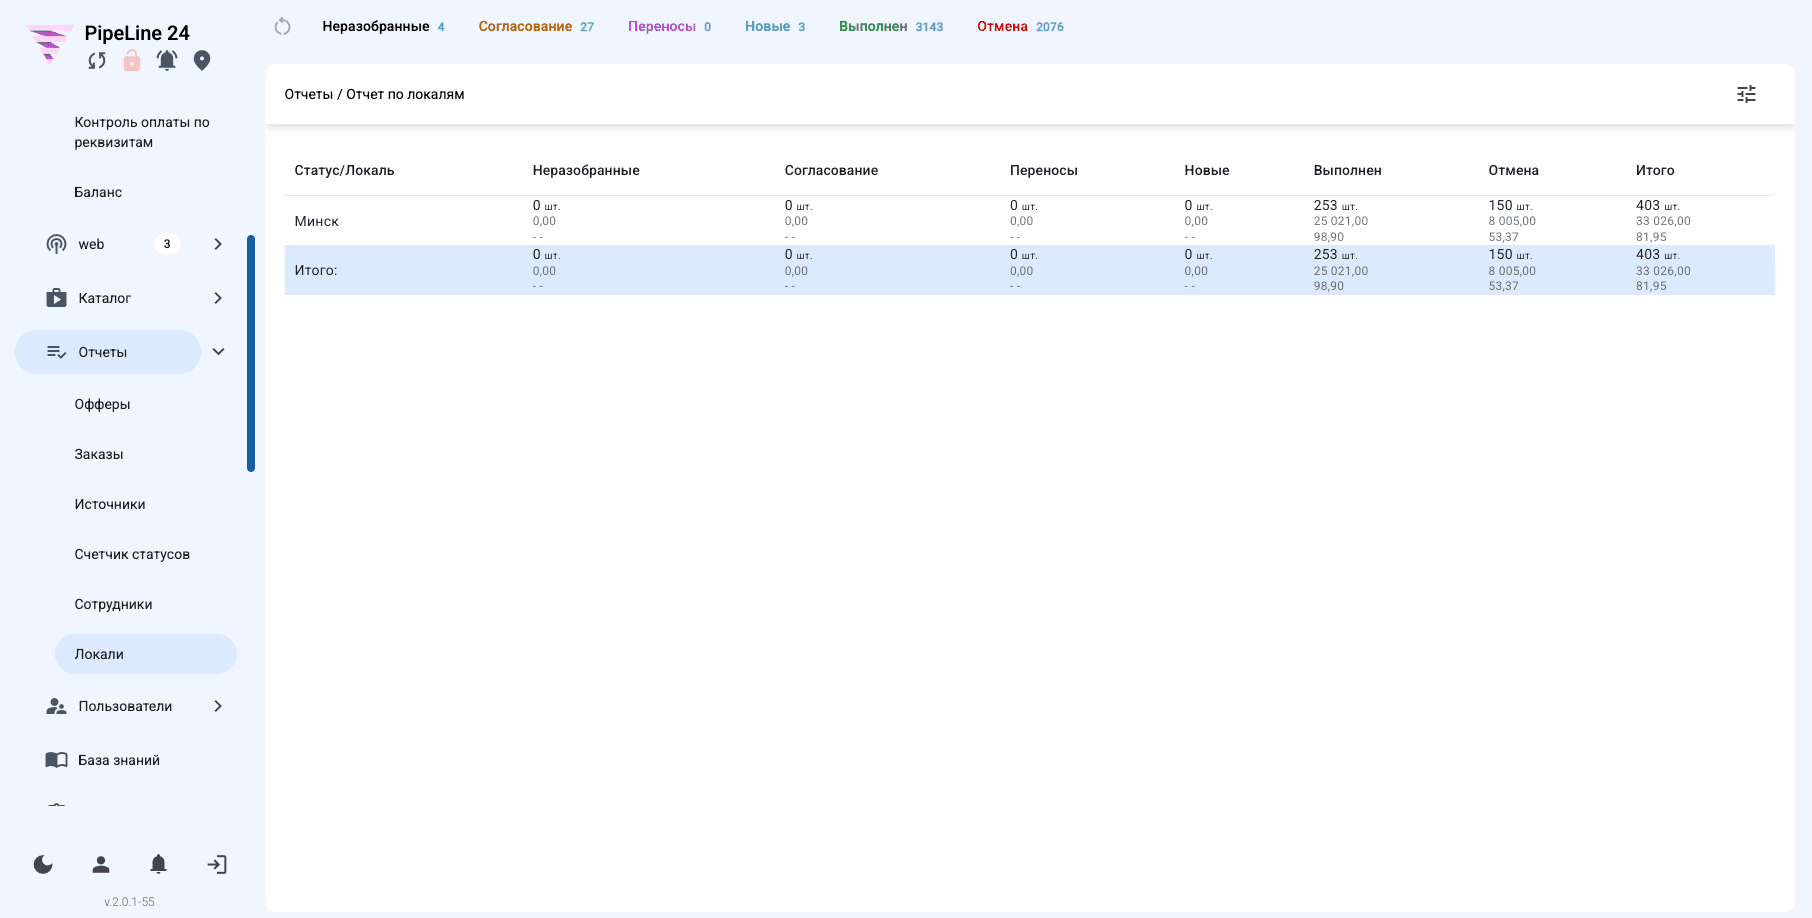
Task: Log out using the exit icon
Action: (x=217, y=864)
